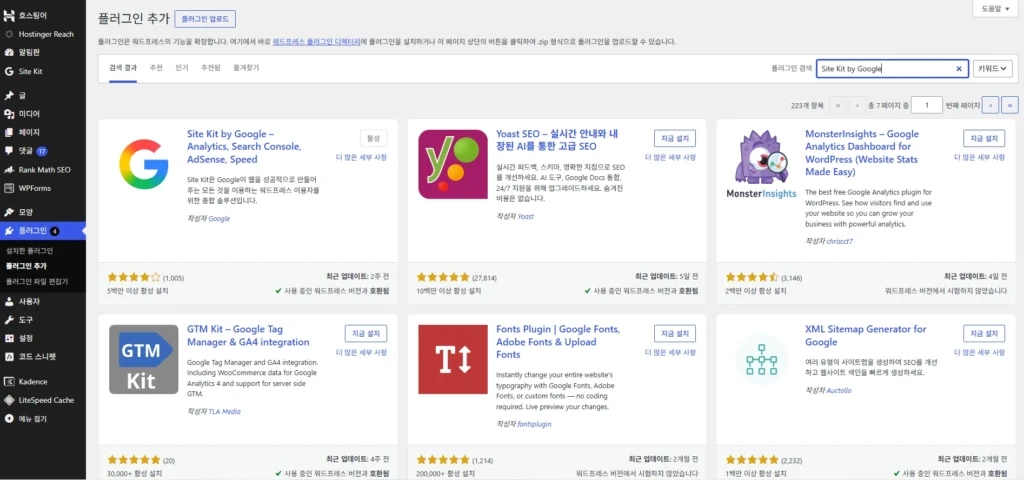View more details for MonsterInsights
Screen dimensions: 1024x480
[x=979, y=157]
